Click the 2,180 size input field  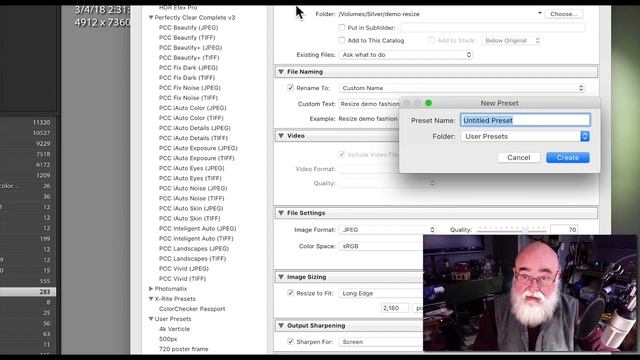395,308
